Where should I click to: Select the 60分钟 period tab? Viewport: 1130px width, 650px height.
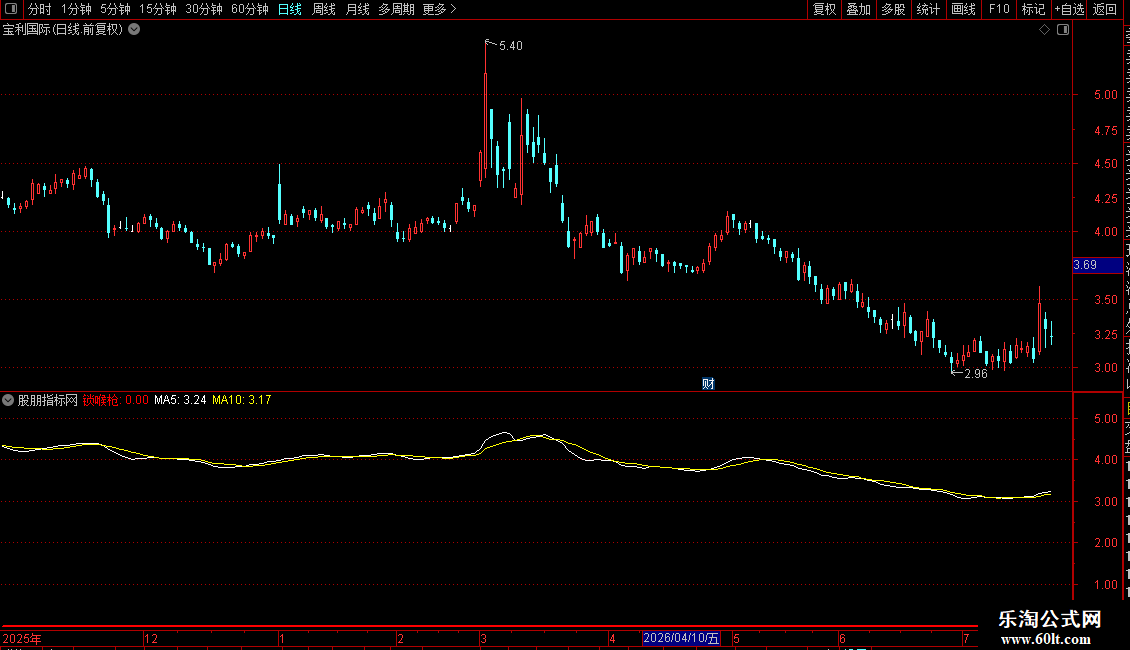(x=249, y=9)
